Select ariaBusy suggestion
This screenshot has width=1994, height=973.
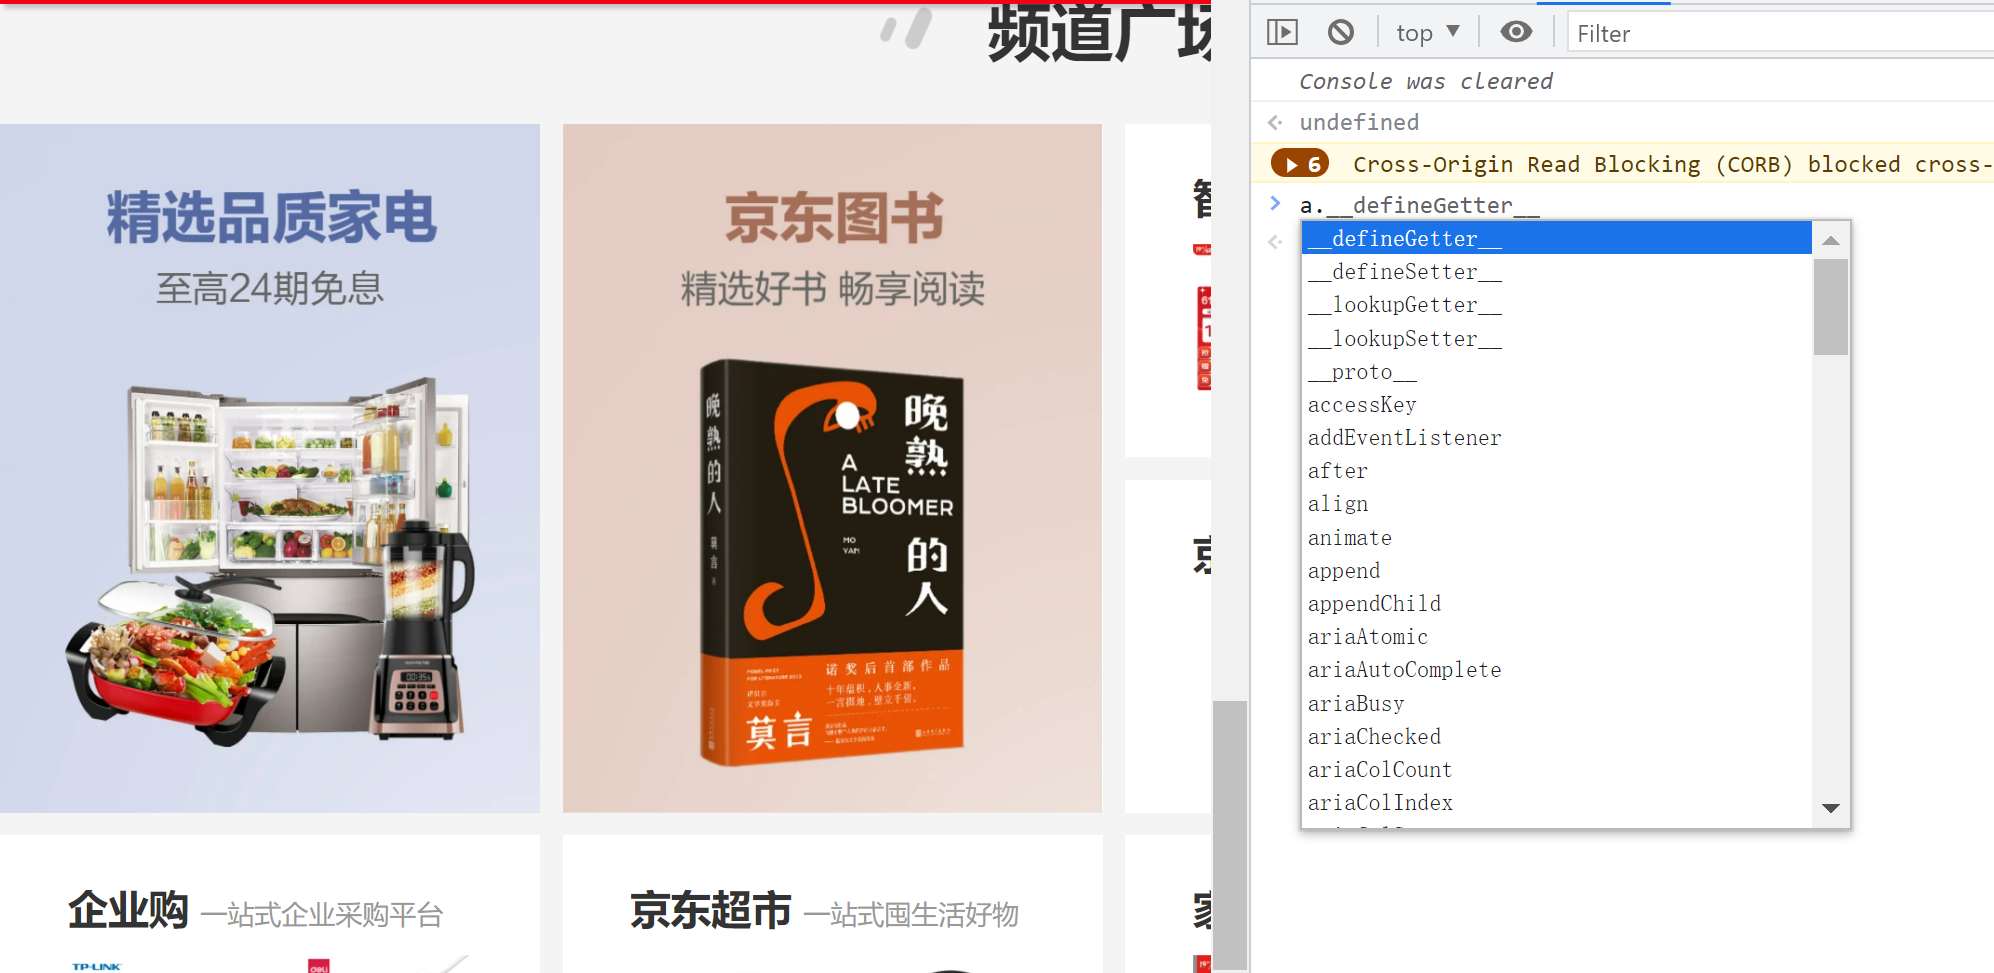pyautogui.click(x=1556, y=703)
